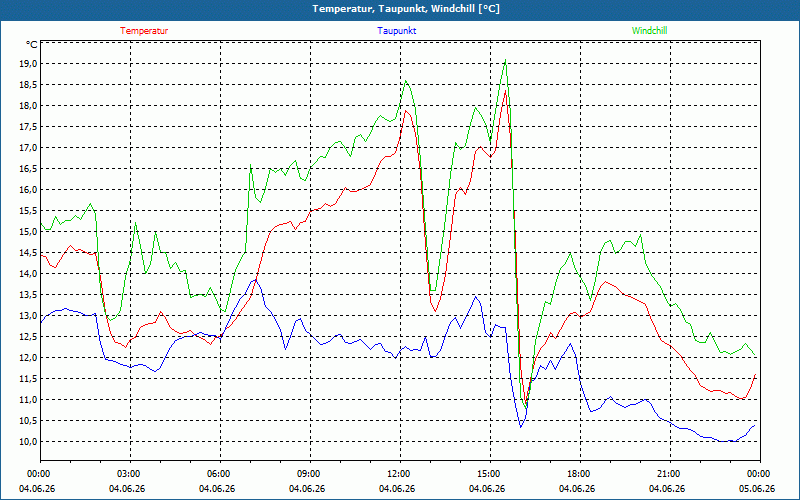This screenshot has width=800, height=500.
Task: Click the '17,5' y-axis value
Action: point(28,127)
